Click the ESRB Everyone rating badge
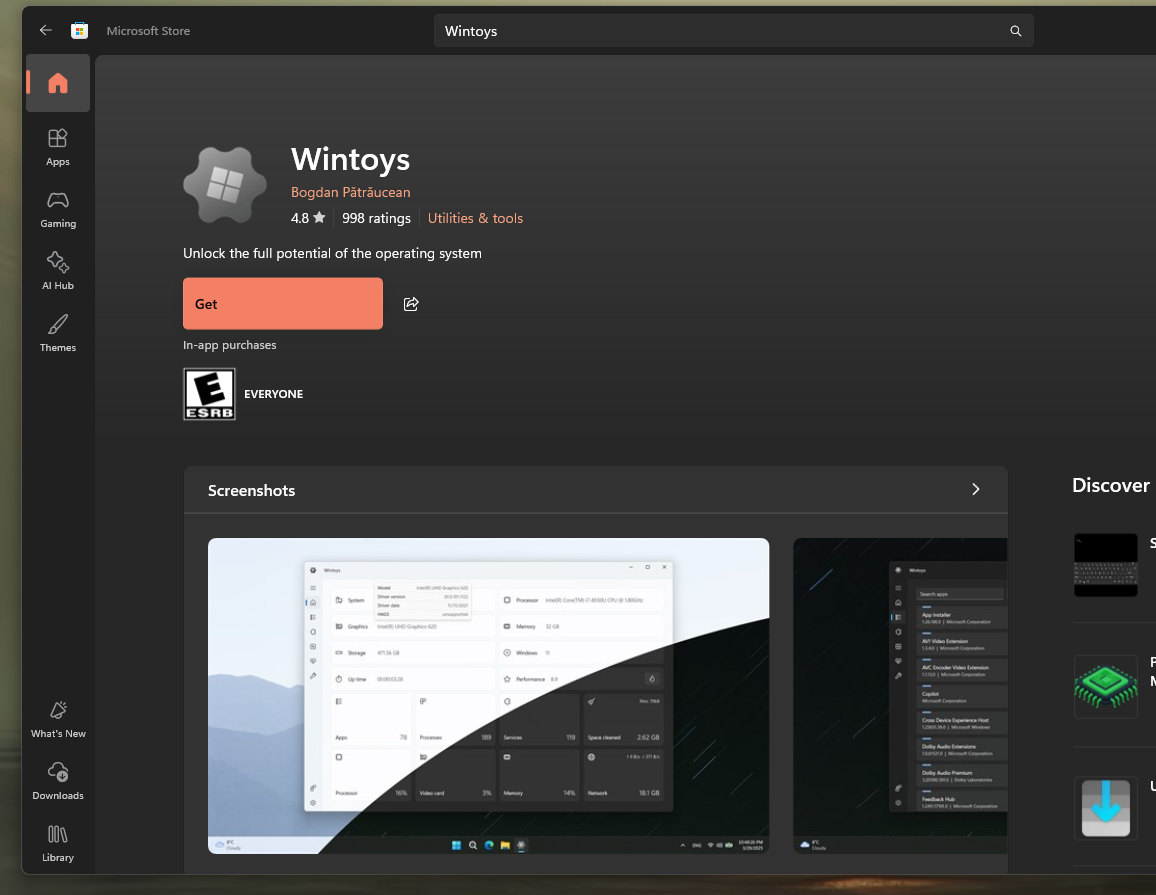This screenshot has width=1156, height=895. tap(209, 394)
